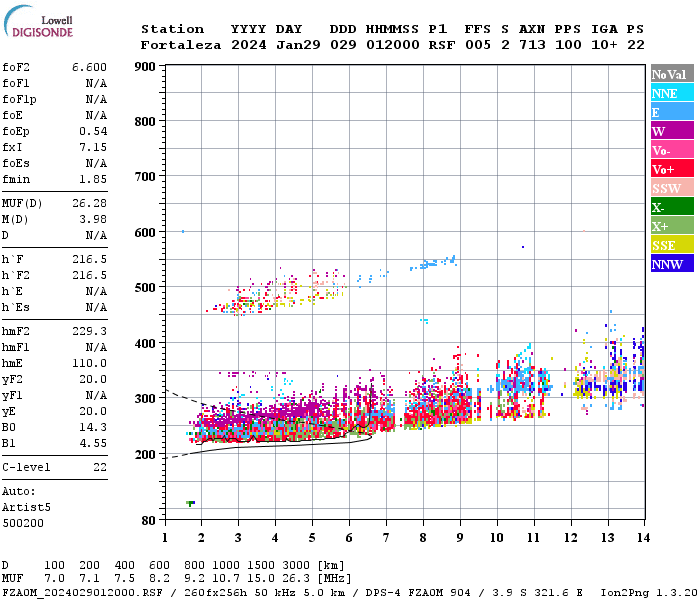Screen dimensions: 700x600
Task: Click the Ion2Png 1.3.20 footer text
Action: coord(649,593)
